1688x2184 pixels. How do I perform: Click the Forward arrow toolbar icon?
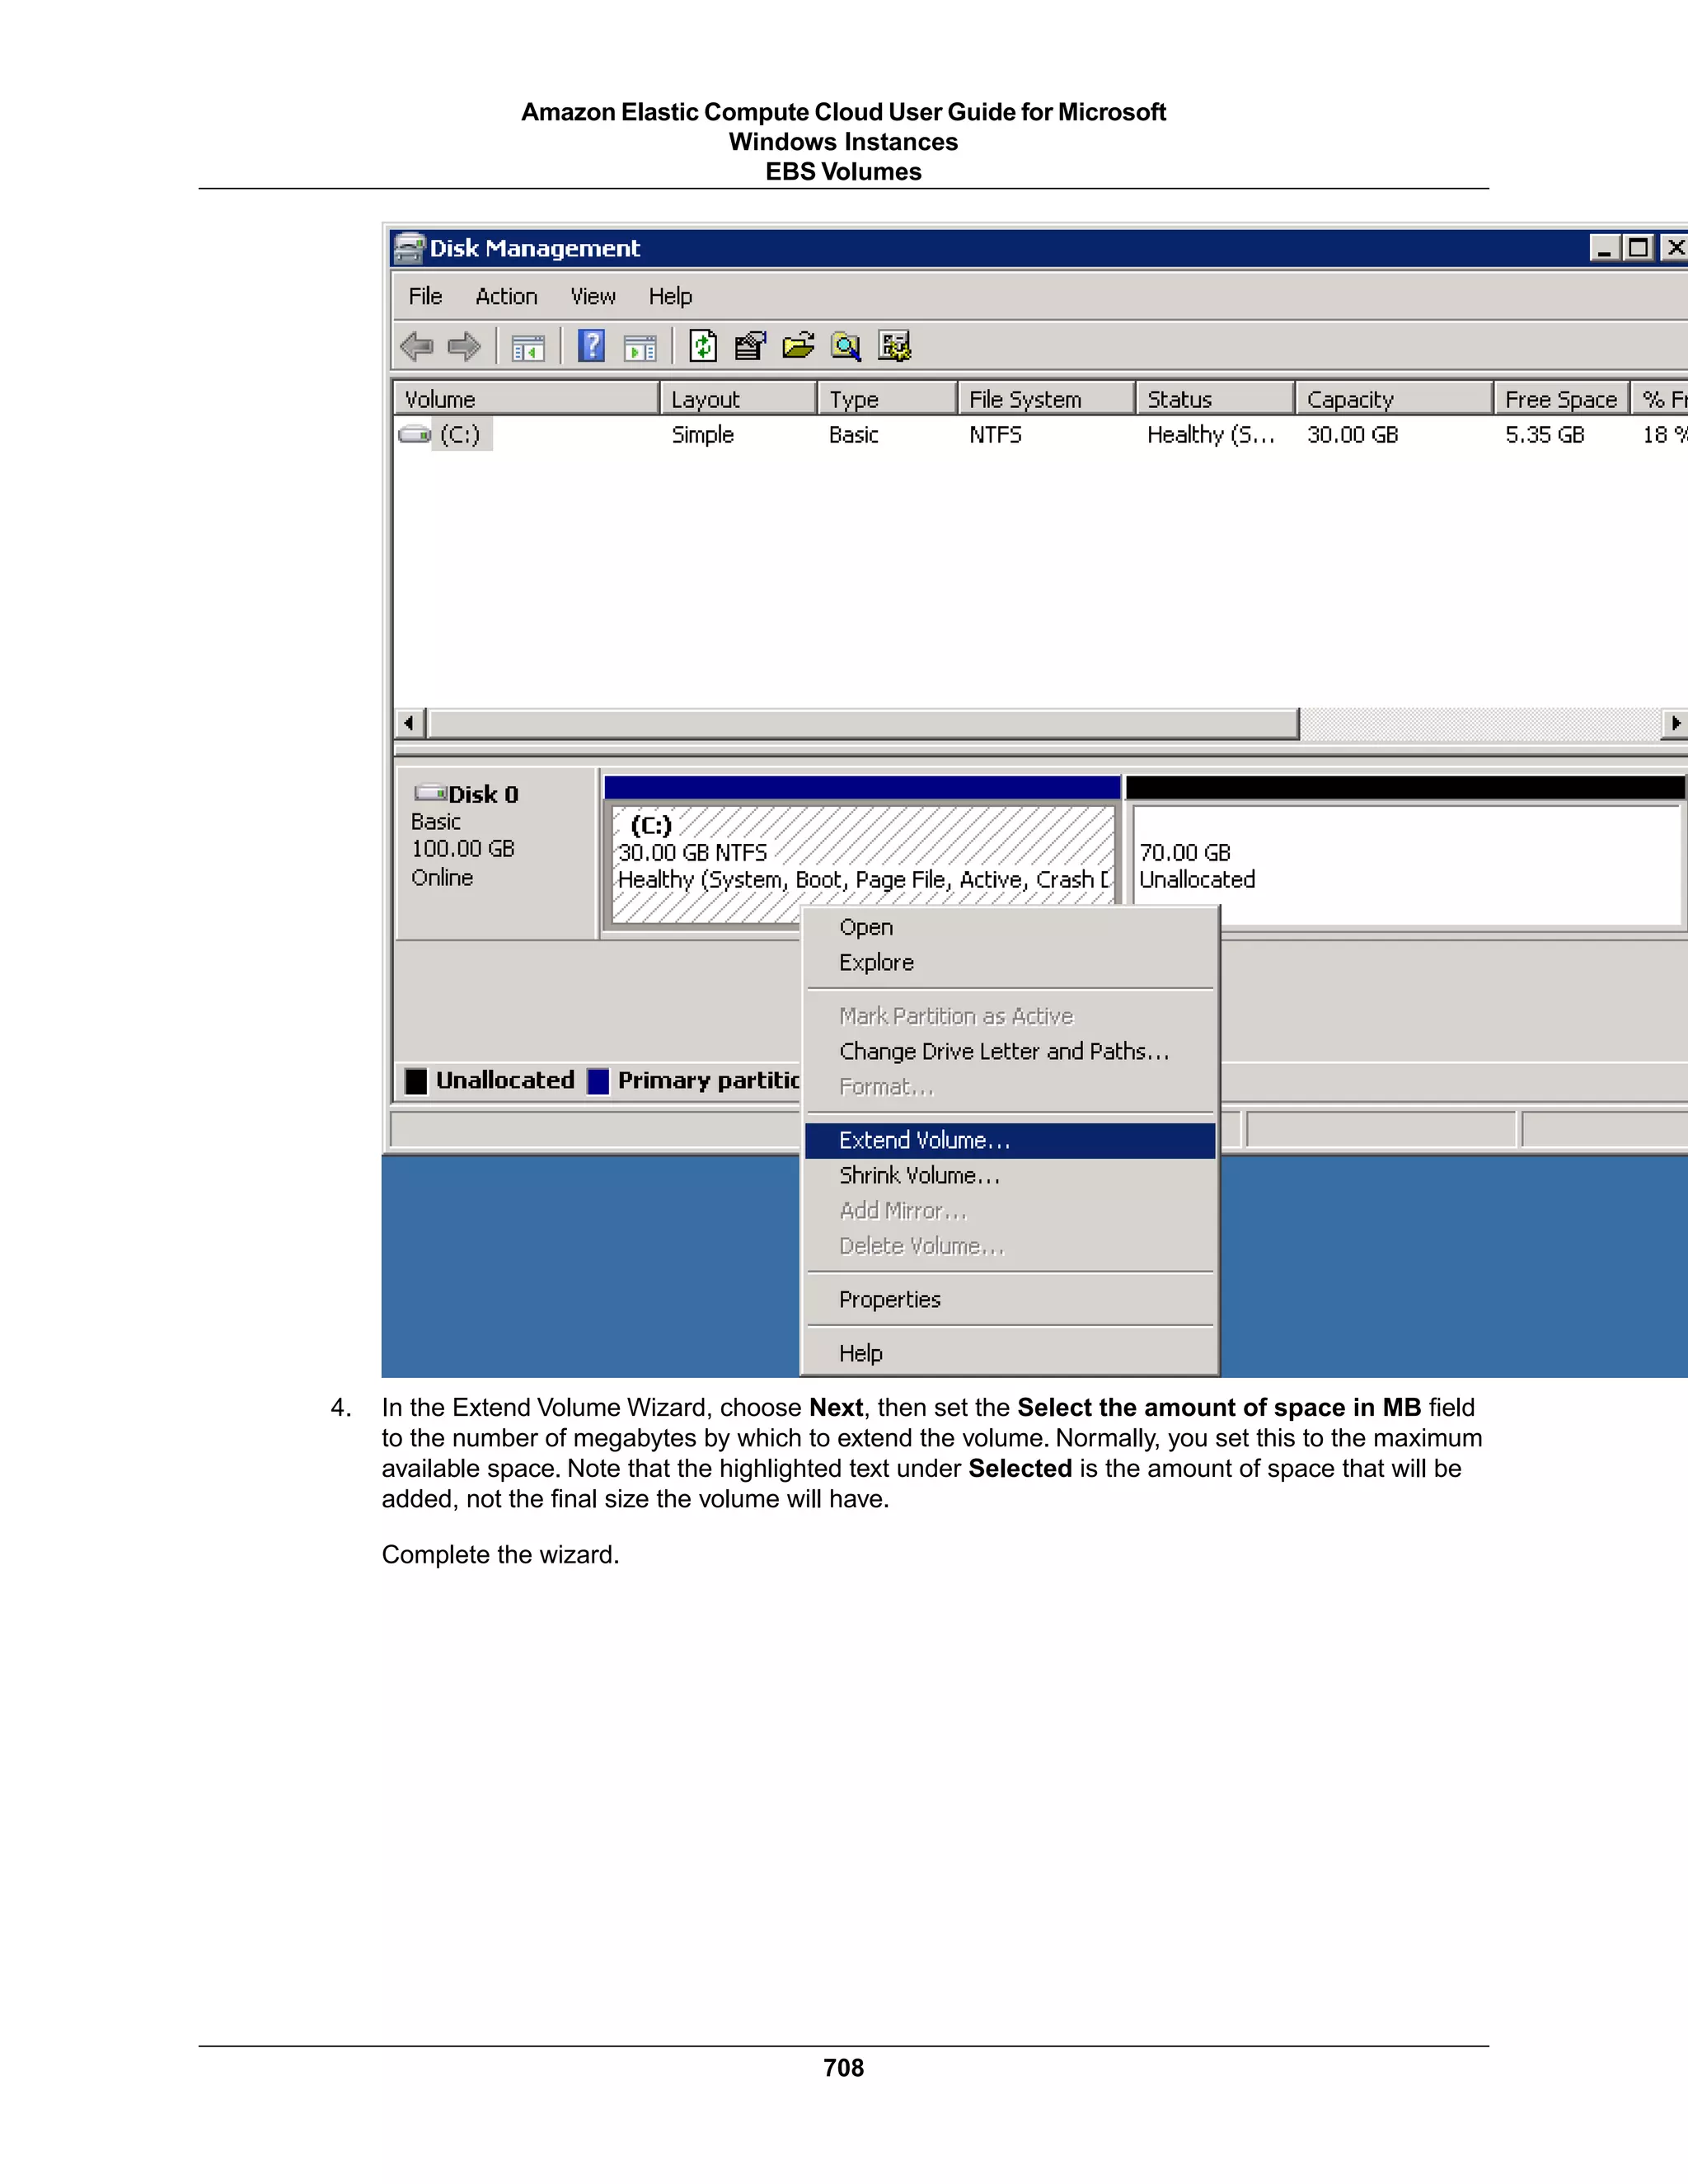[464, 347]
